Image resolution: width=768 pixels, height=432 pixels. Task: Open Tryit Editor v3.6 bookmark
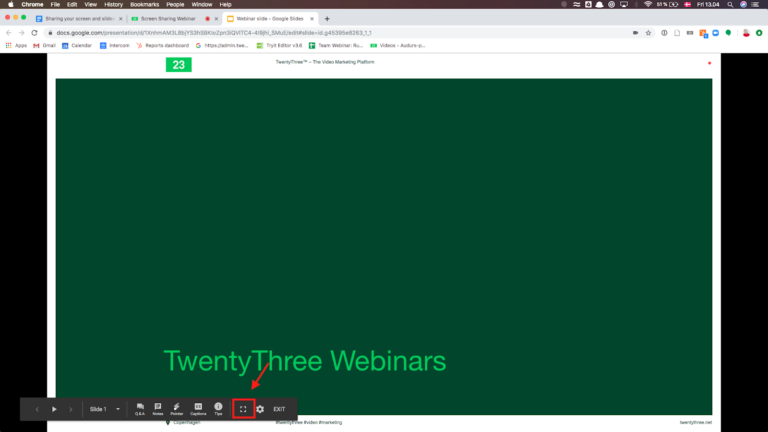point(280,46)
